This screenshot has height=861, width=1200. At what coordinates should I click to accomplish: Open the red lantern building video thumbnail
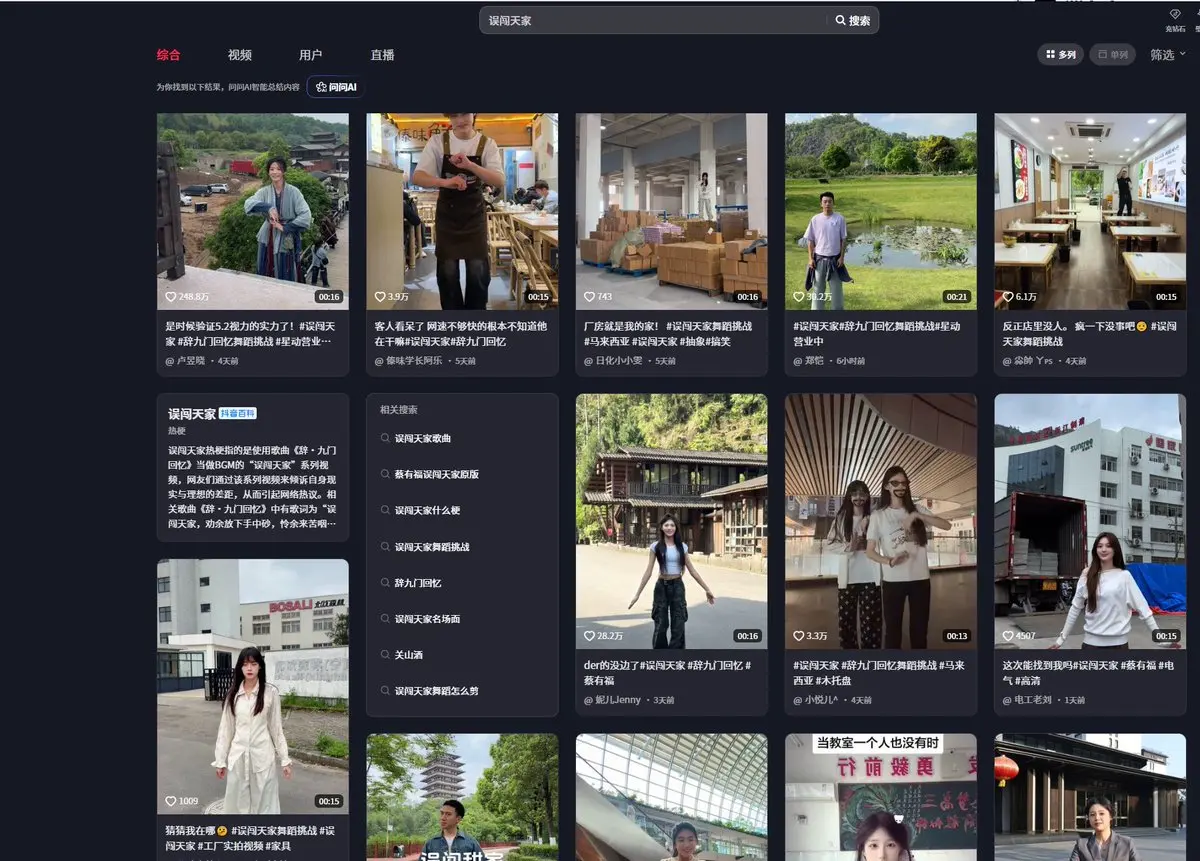(1090, 797)
